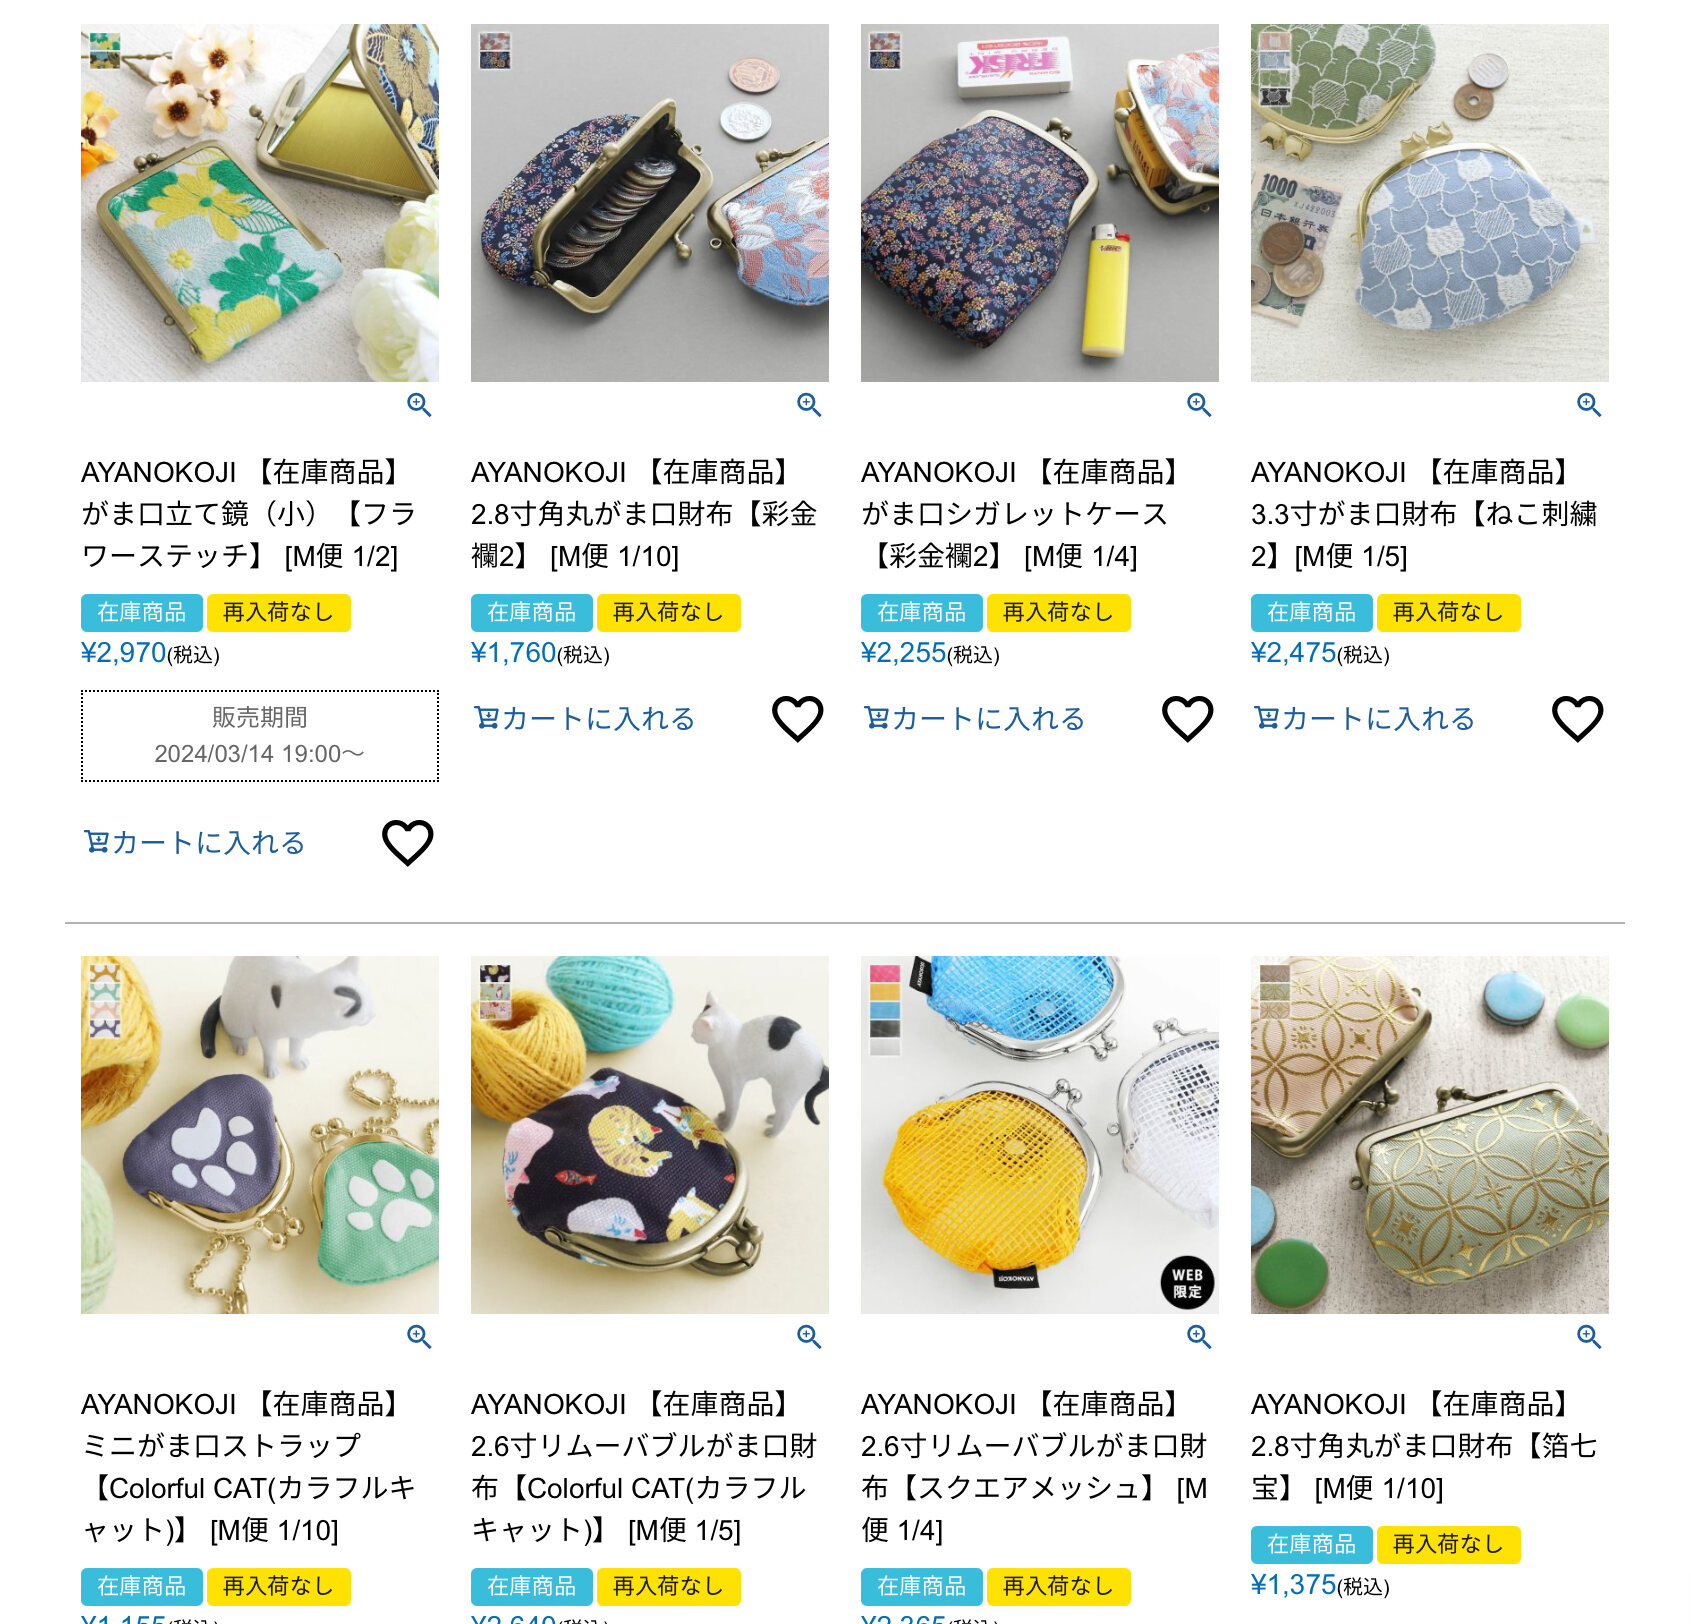
Task: Open the 箔七宝 2.8寸角丸がま口財布 product link
Action: (x=1424, y=1446)
